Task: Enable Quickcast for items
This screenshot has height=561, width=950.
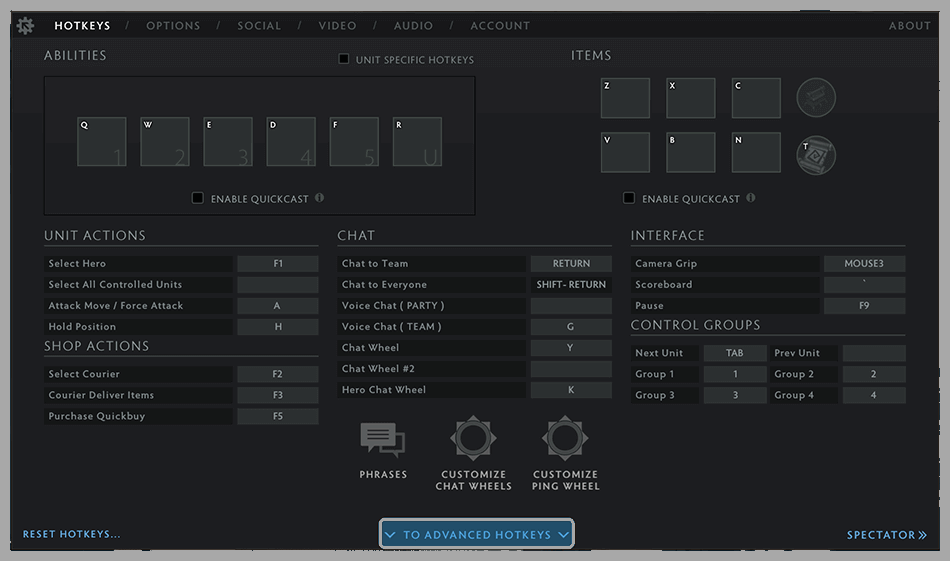Action: [x=629, y=198]
